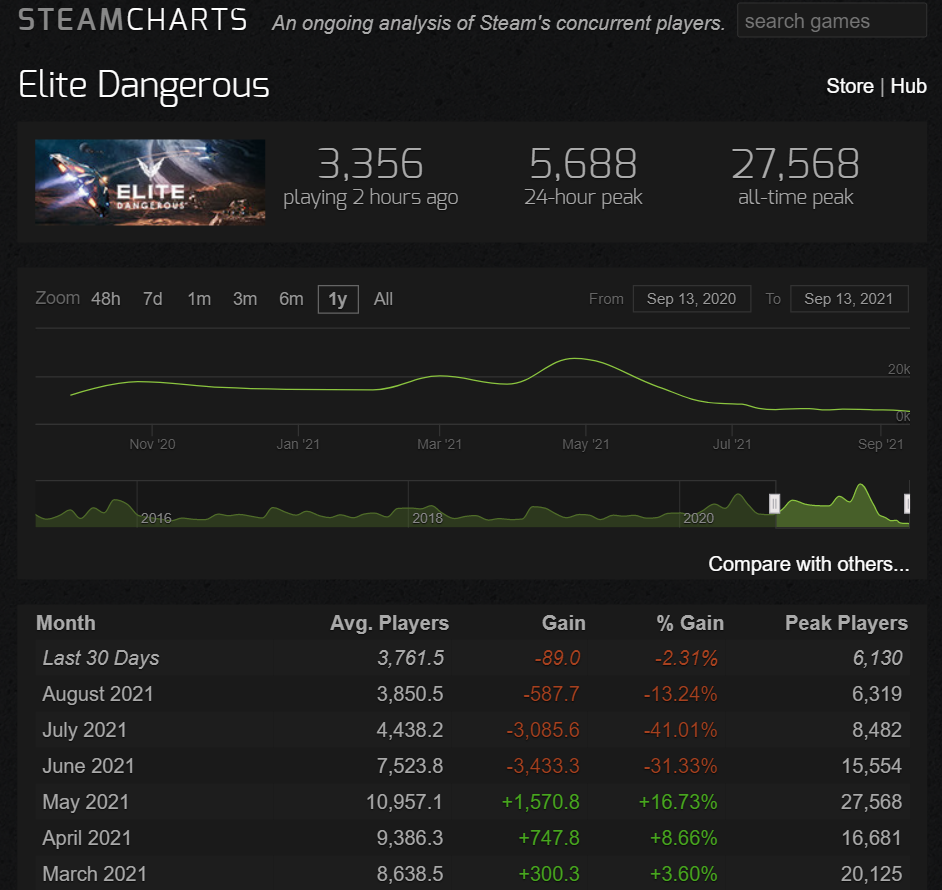This screenshot has width=942, height=890.
Task: Click the Month column header
Action: 65,623
